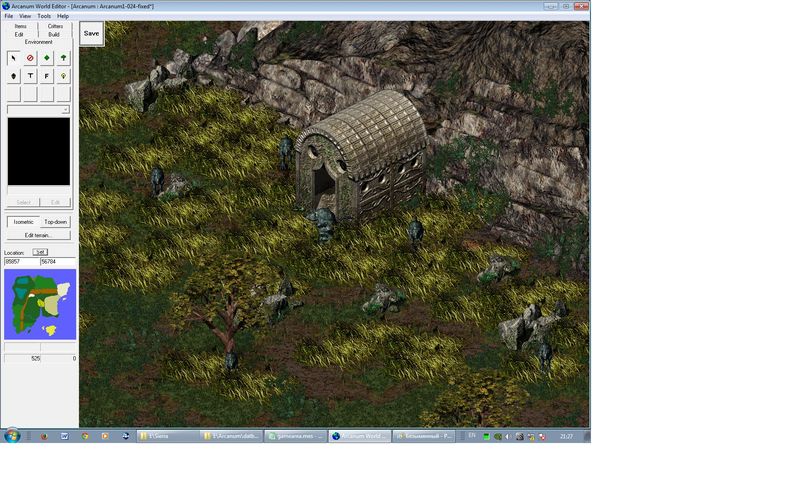
Task: Click the volume speaker tray icon
Action: 508,436
